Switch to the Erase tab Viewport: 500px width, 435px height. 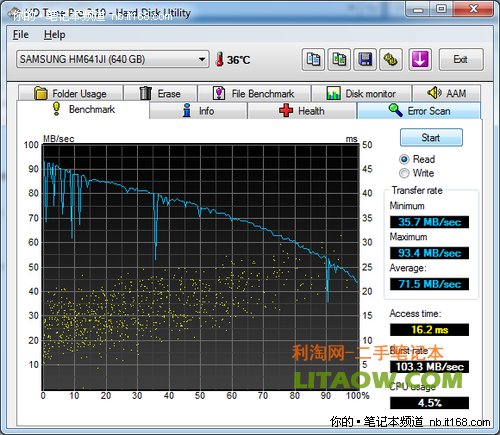(160, 93)
